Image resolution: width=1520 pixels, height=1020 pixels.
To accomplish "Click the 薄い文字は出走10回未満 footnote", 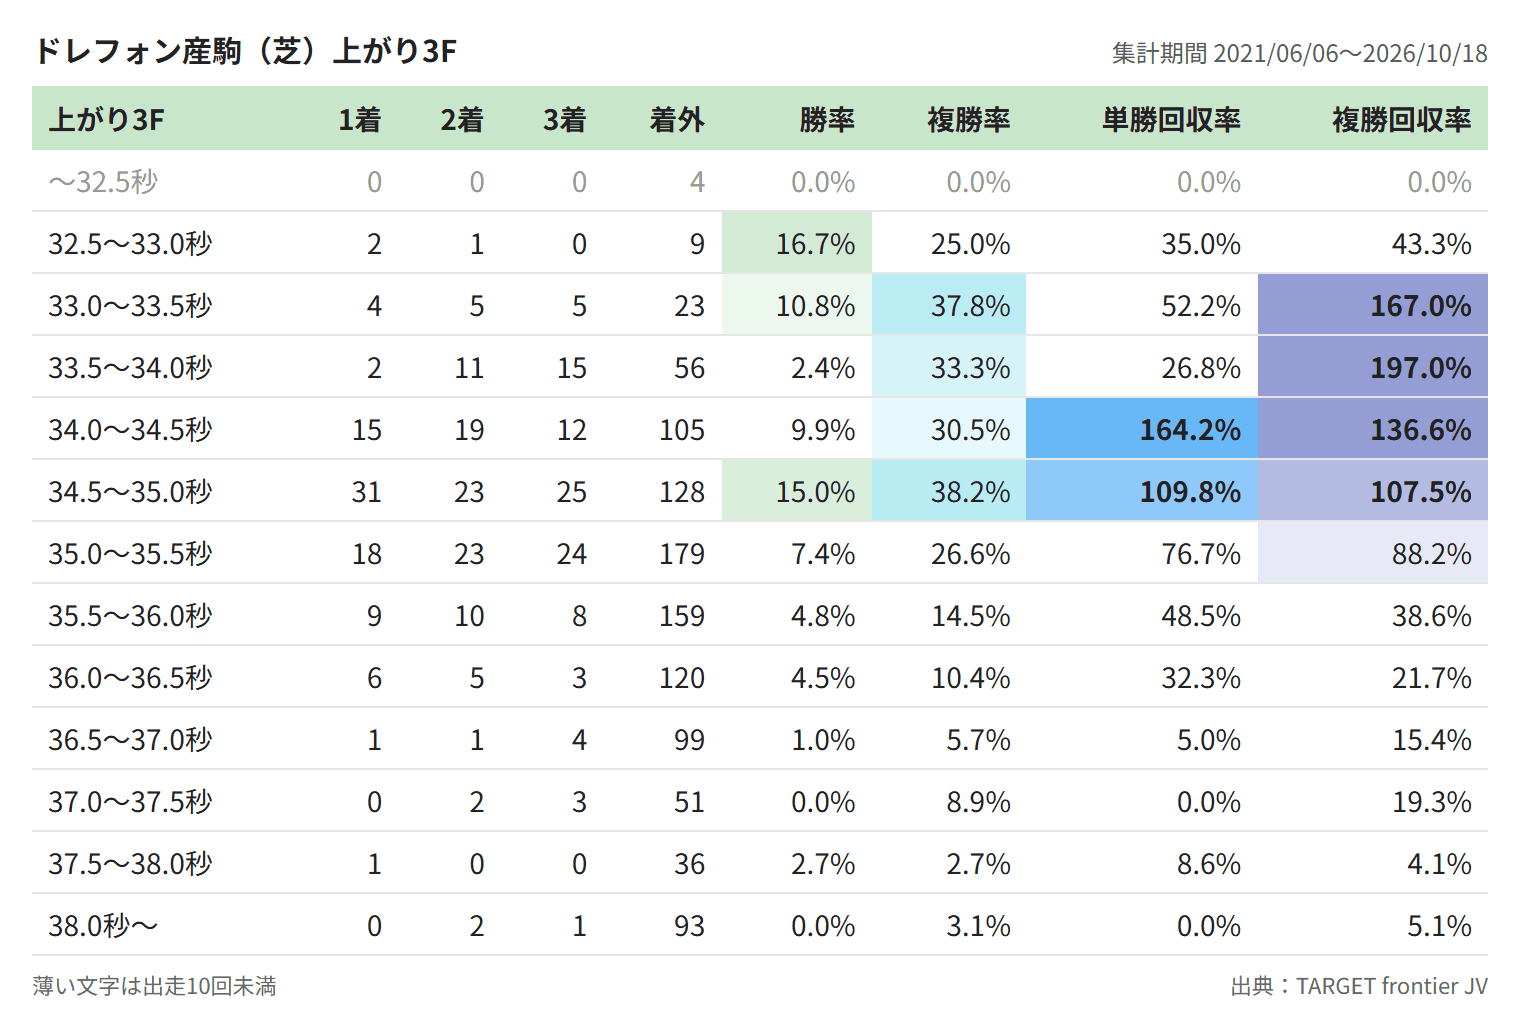I will point(154,986).
